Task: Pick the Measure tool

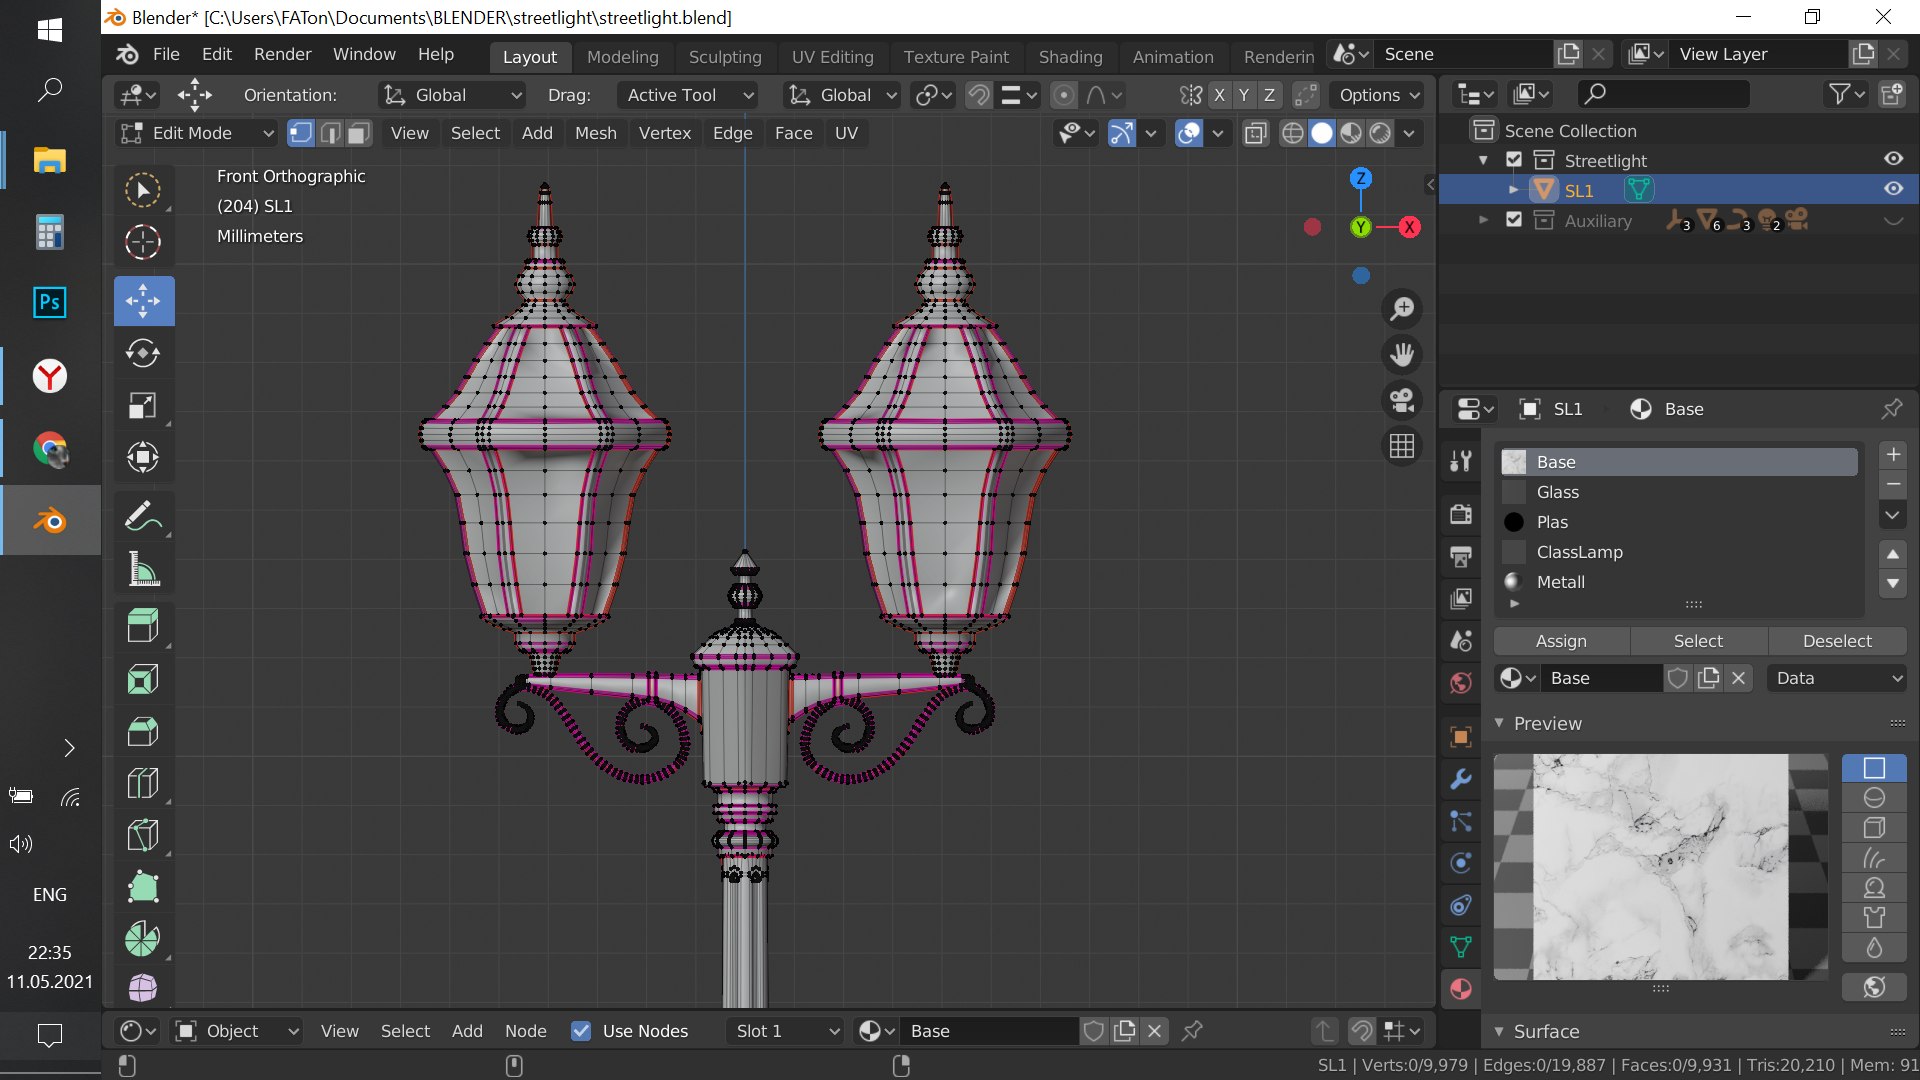Action: coord(143,569)
